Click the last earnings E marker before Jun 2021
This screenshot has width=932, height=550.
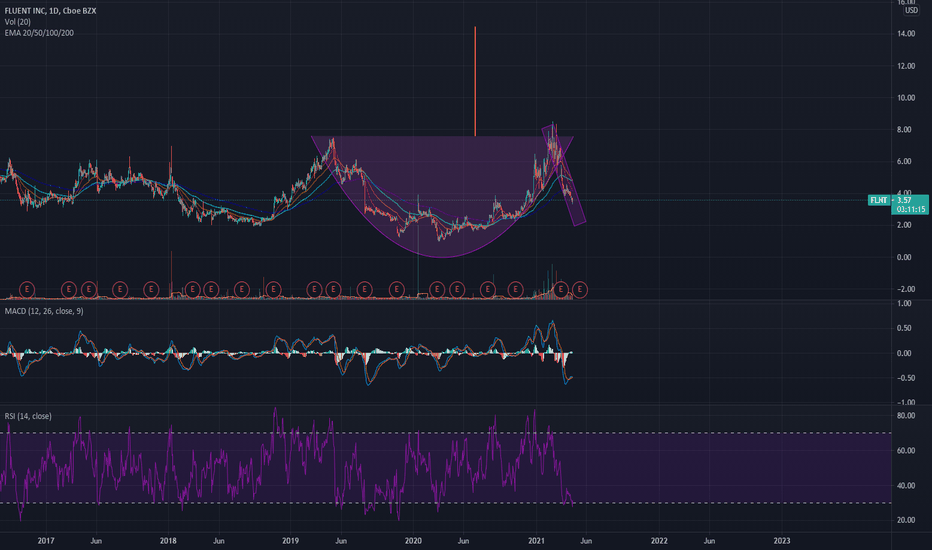coord(580,290)
